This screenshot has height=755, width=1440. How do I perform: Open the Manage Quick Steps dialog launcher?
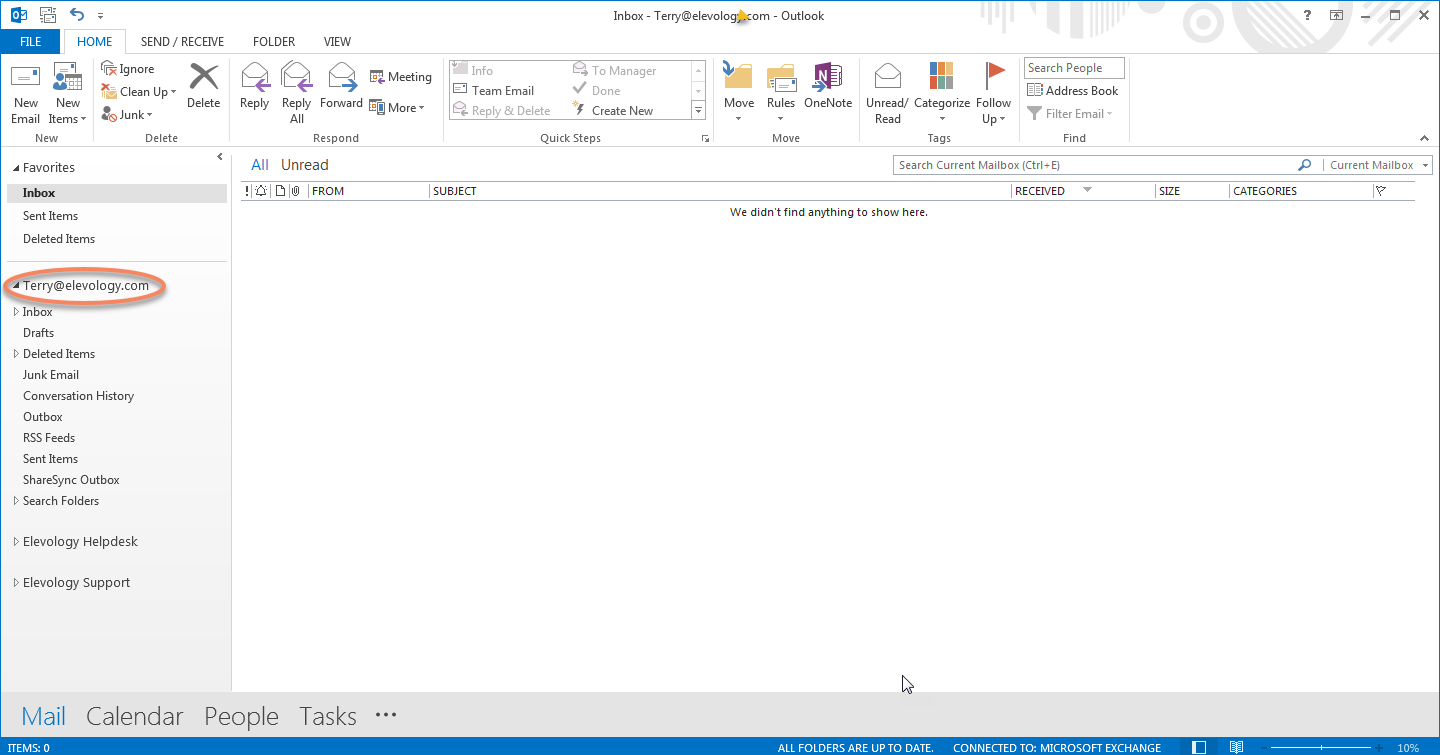pos(705,138)
